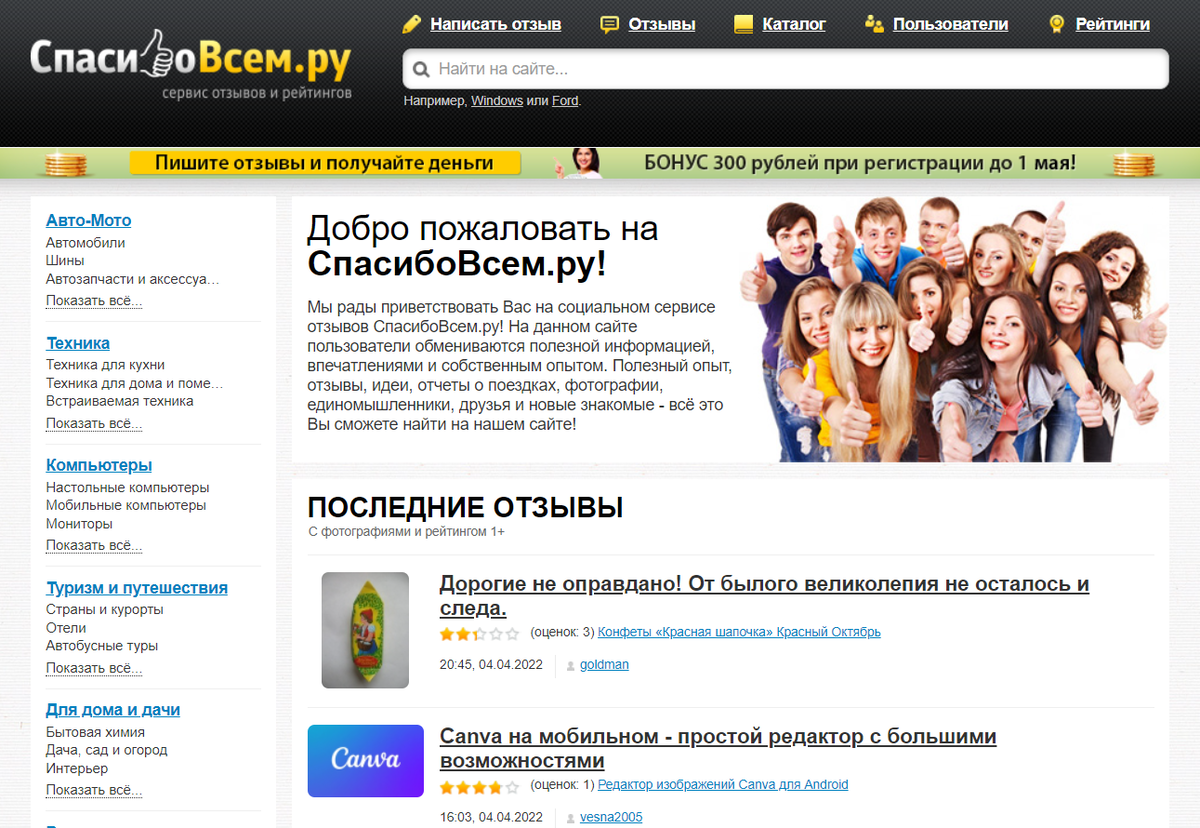Open Рейтинги in top navigation
The image size is (1200, 828).
1113,24
